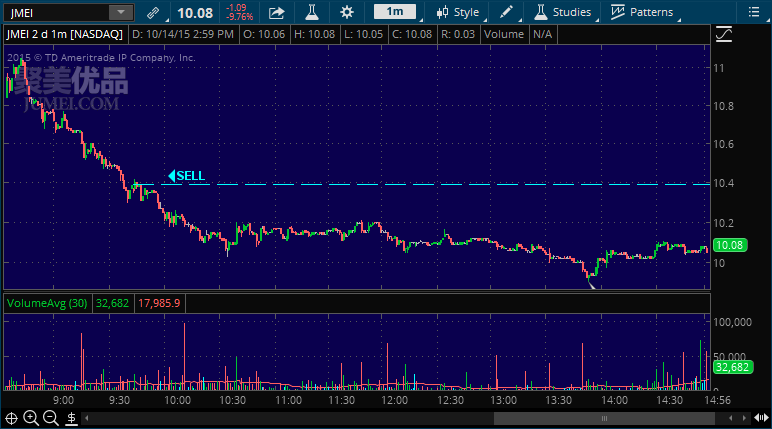The image size is (772, 429).
Task: Open chart settings gear icon
Action: click(347, 12)
